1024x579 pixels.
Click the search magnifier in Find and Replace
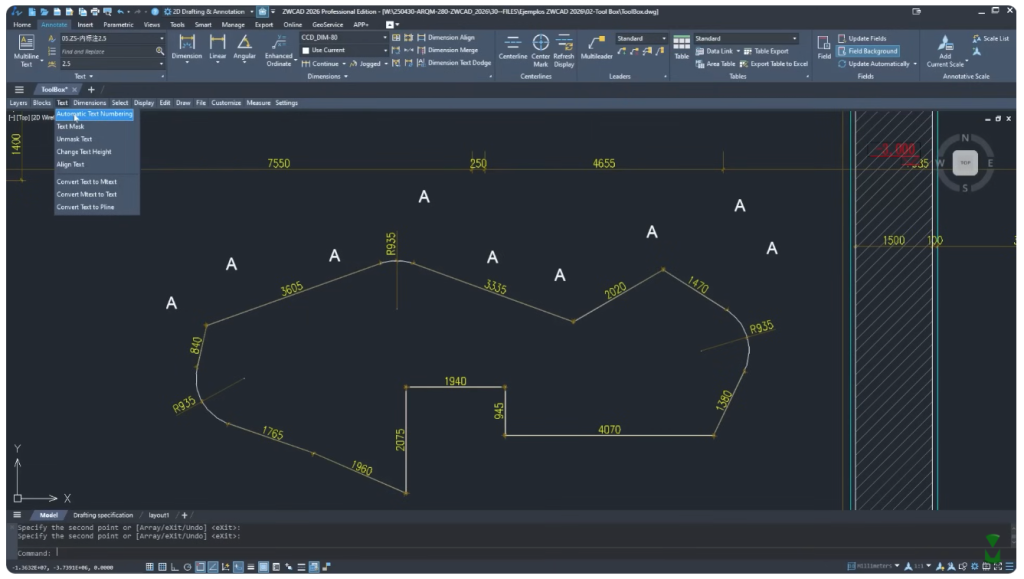(x=160, y=51)
